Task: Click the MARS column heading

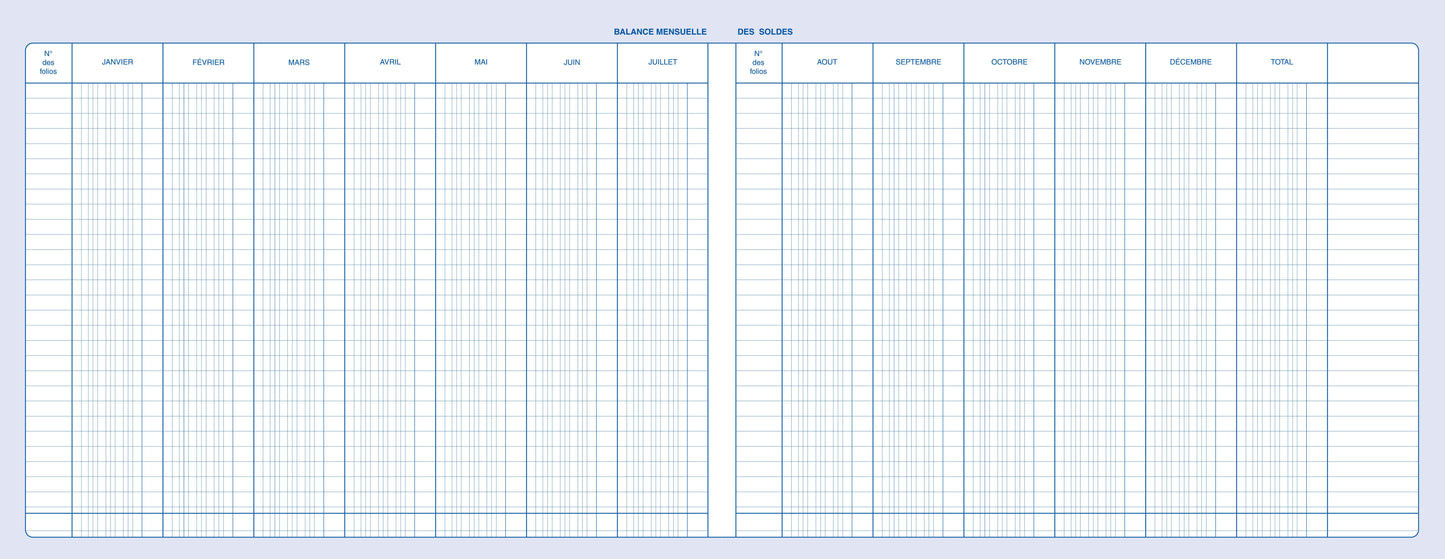Action: pos(299,62)
